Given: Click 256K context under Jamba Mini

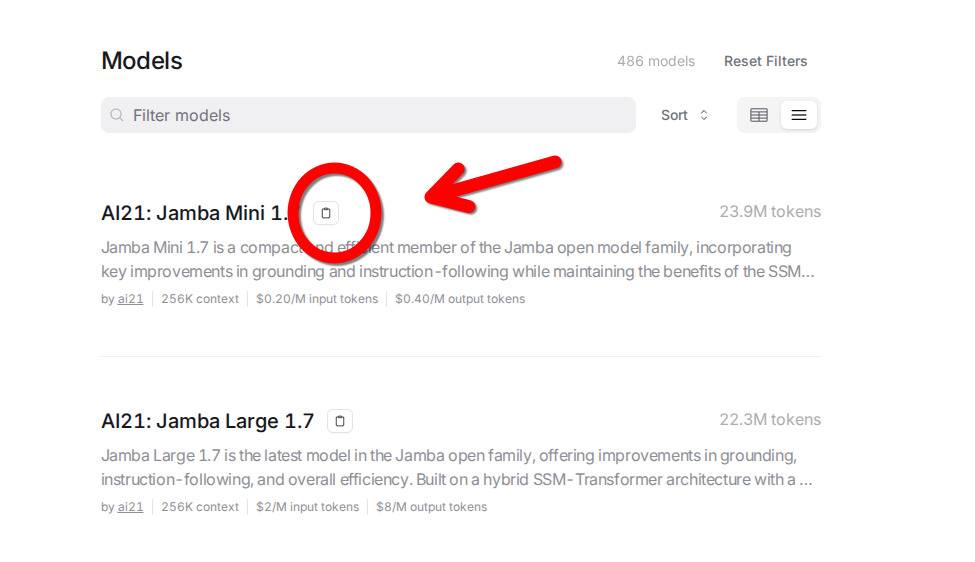Looking at the screenshot, I should [200, 299].
